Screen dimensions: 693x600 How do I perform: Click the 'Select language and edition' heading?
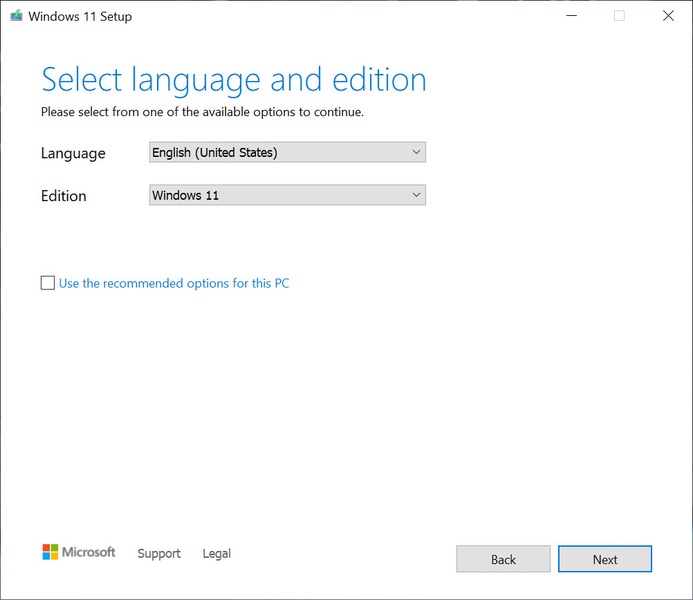pyautogui.click(x=234, y=79)
